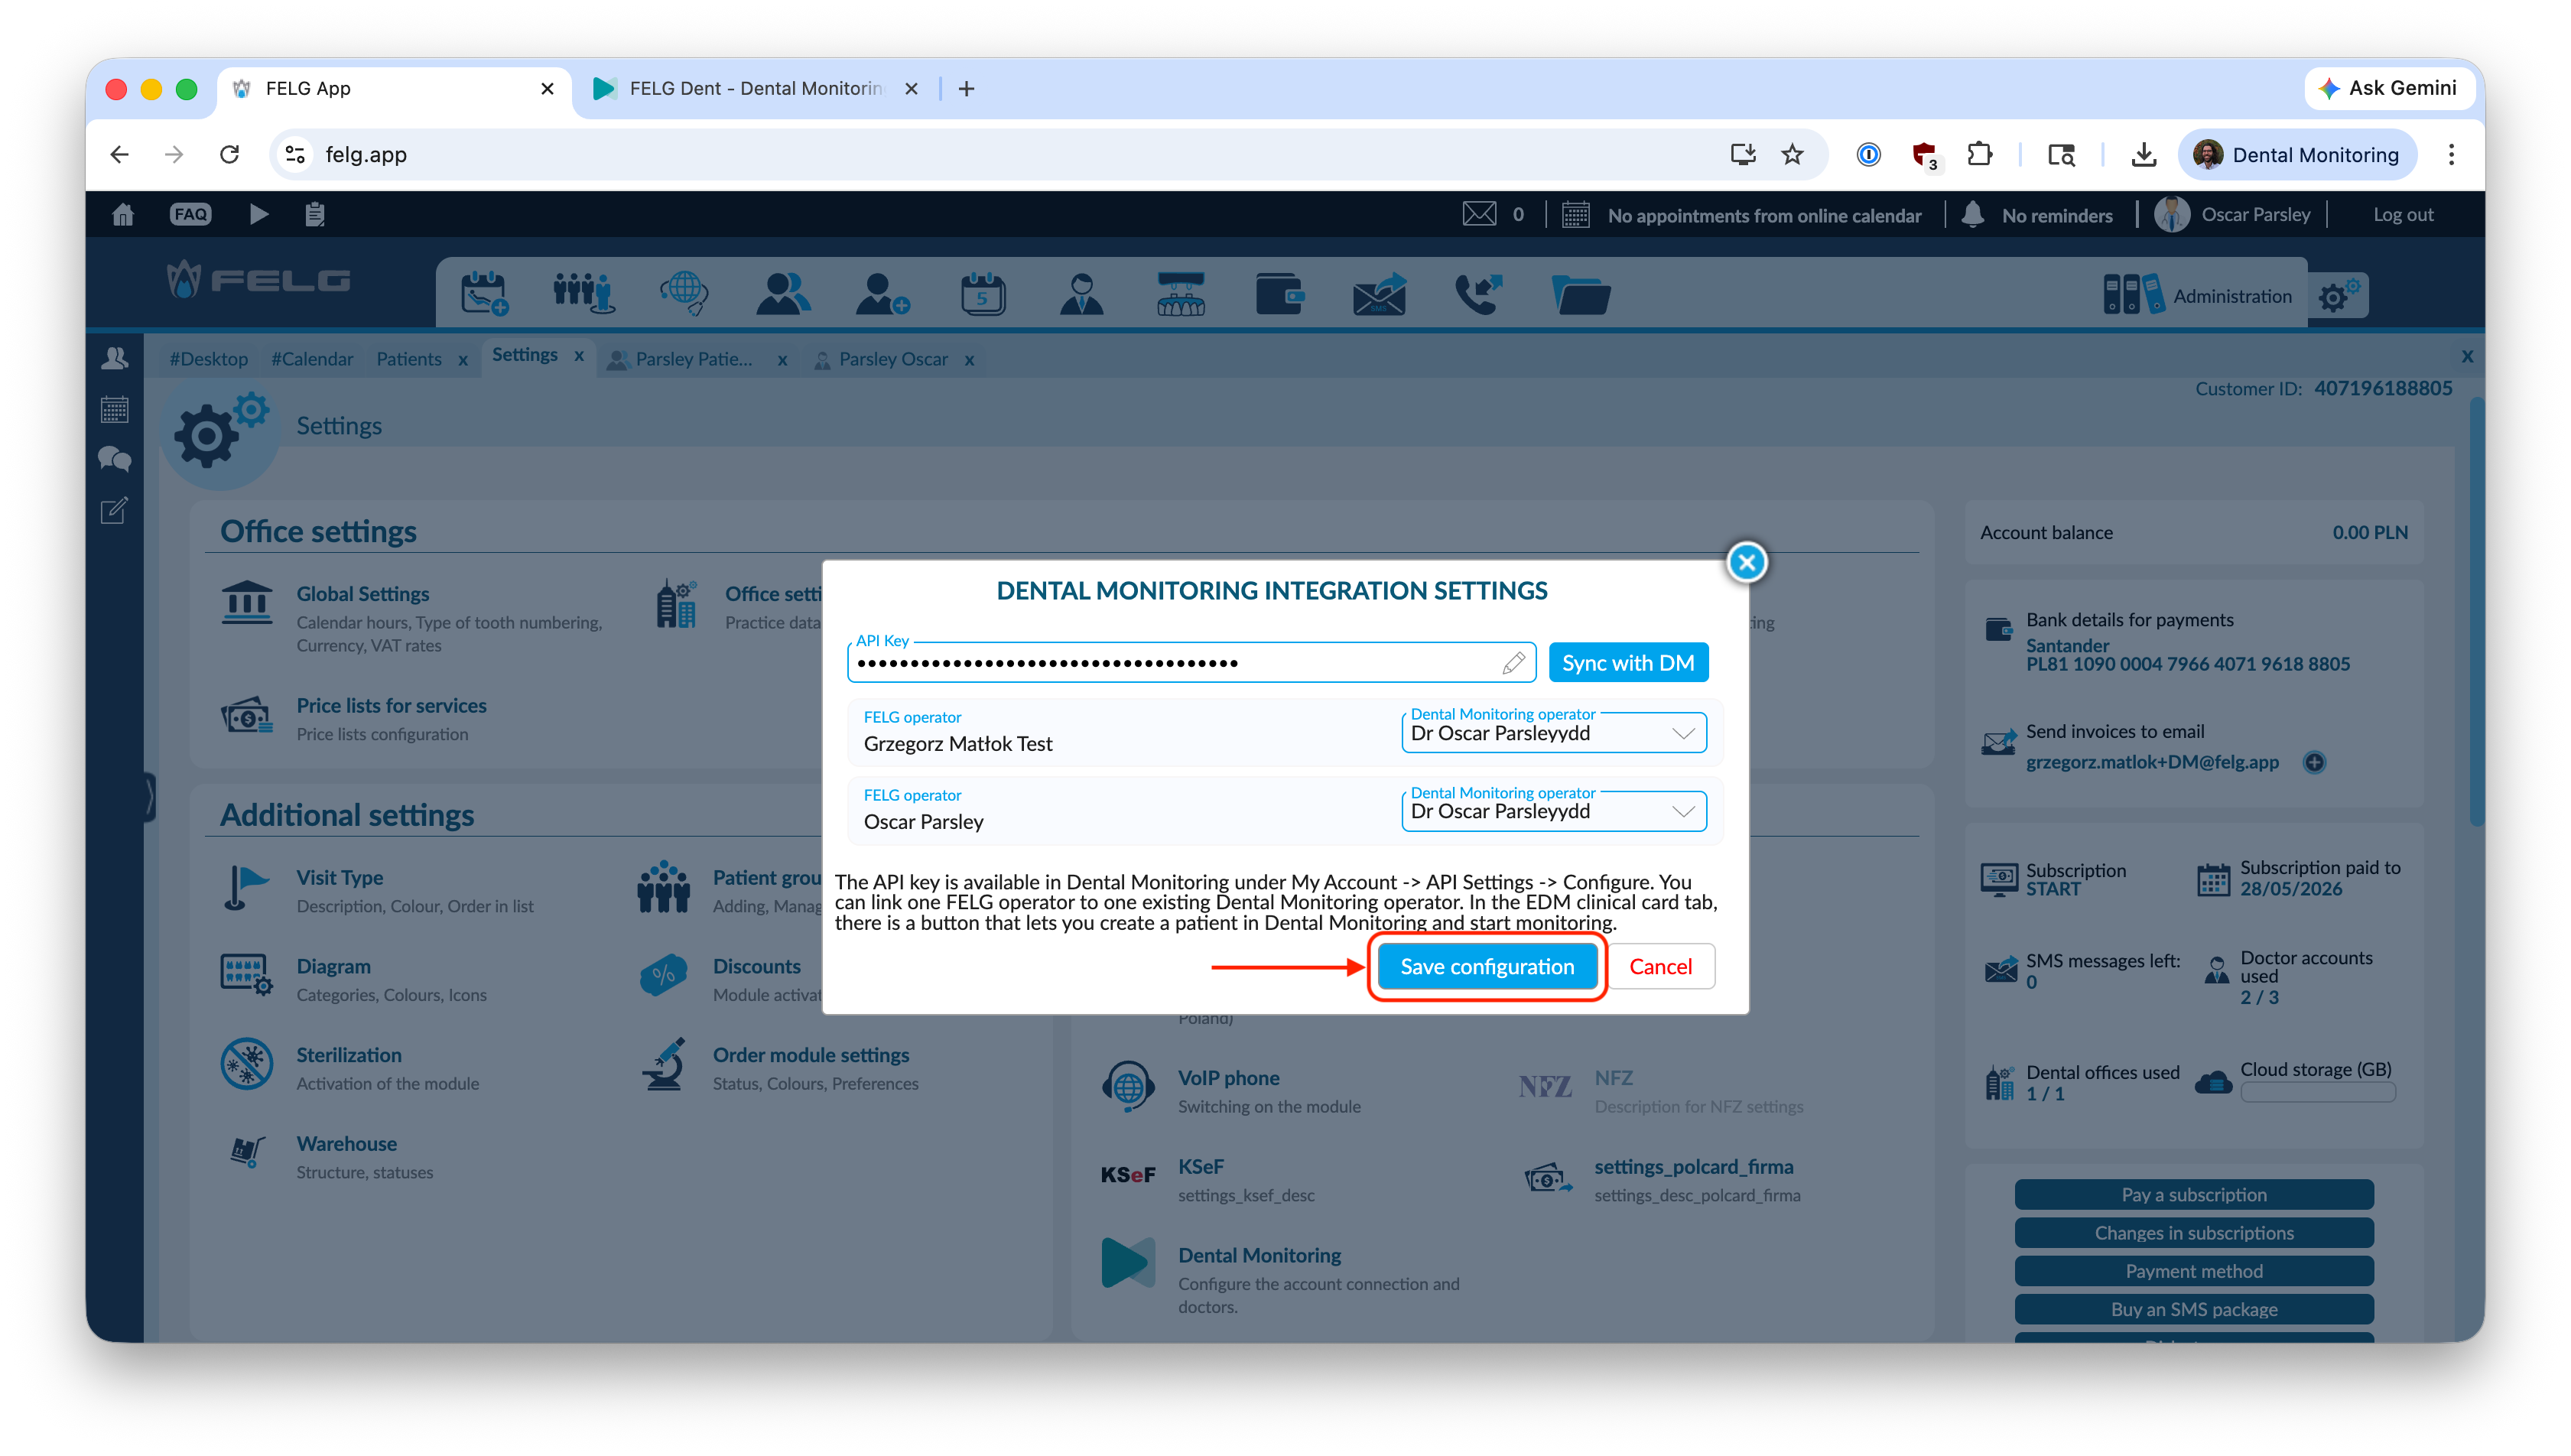Image resolution: width=2571 pixels, height=1456 pixels.
Task: Cancel the integration settings dialog
Action: coord(1660,966)
